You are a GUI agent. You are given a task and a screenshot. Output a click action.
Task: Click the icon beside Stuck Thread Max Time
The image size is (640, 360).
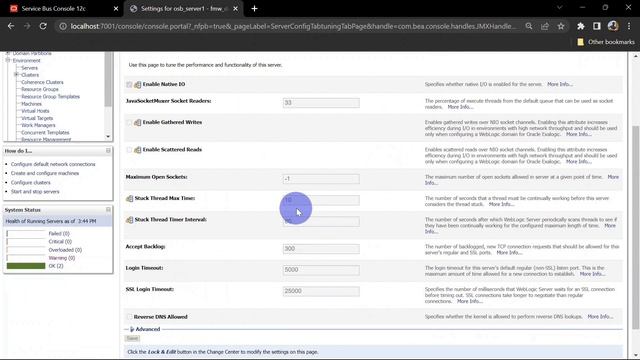129,198
